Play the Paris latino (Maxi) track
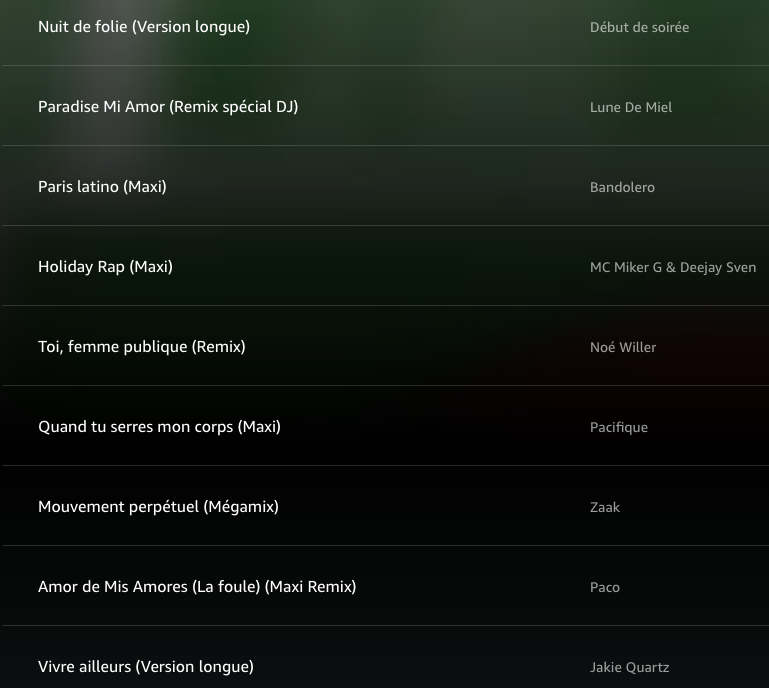The image size is (769, 688). pos(102,187)
